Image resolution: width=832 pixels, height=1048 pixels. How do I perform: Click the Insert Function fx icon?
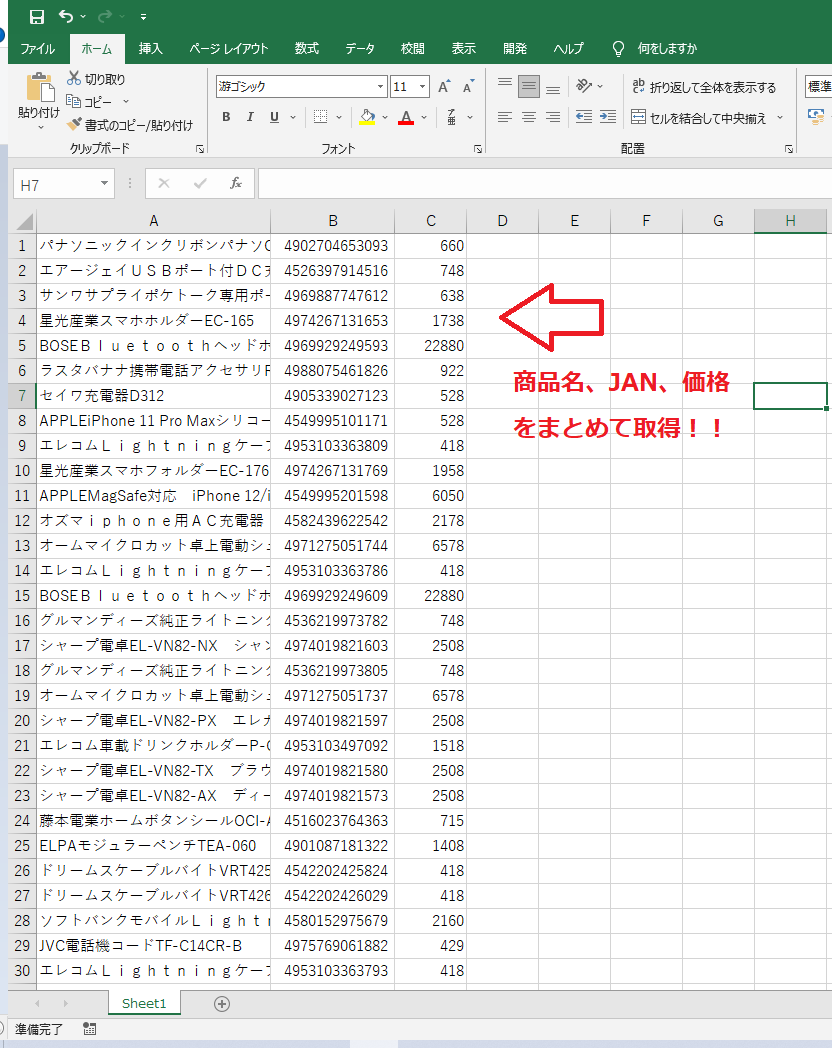point(235,183)
